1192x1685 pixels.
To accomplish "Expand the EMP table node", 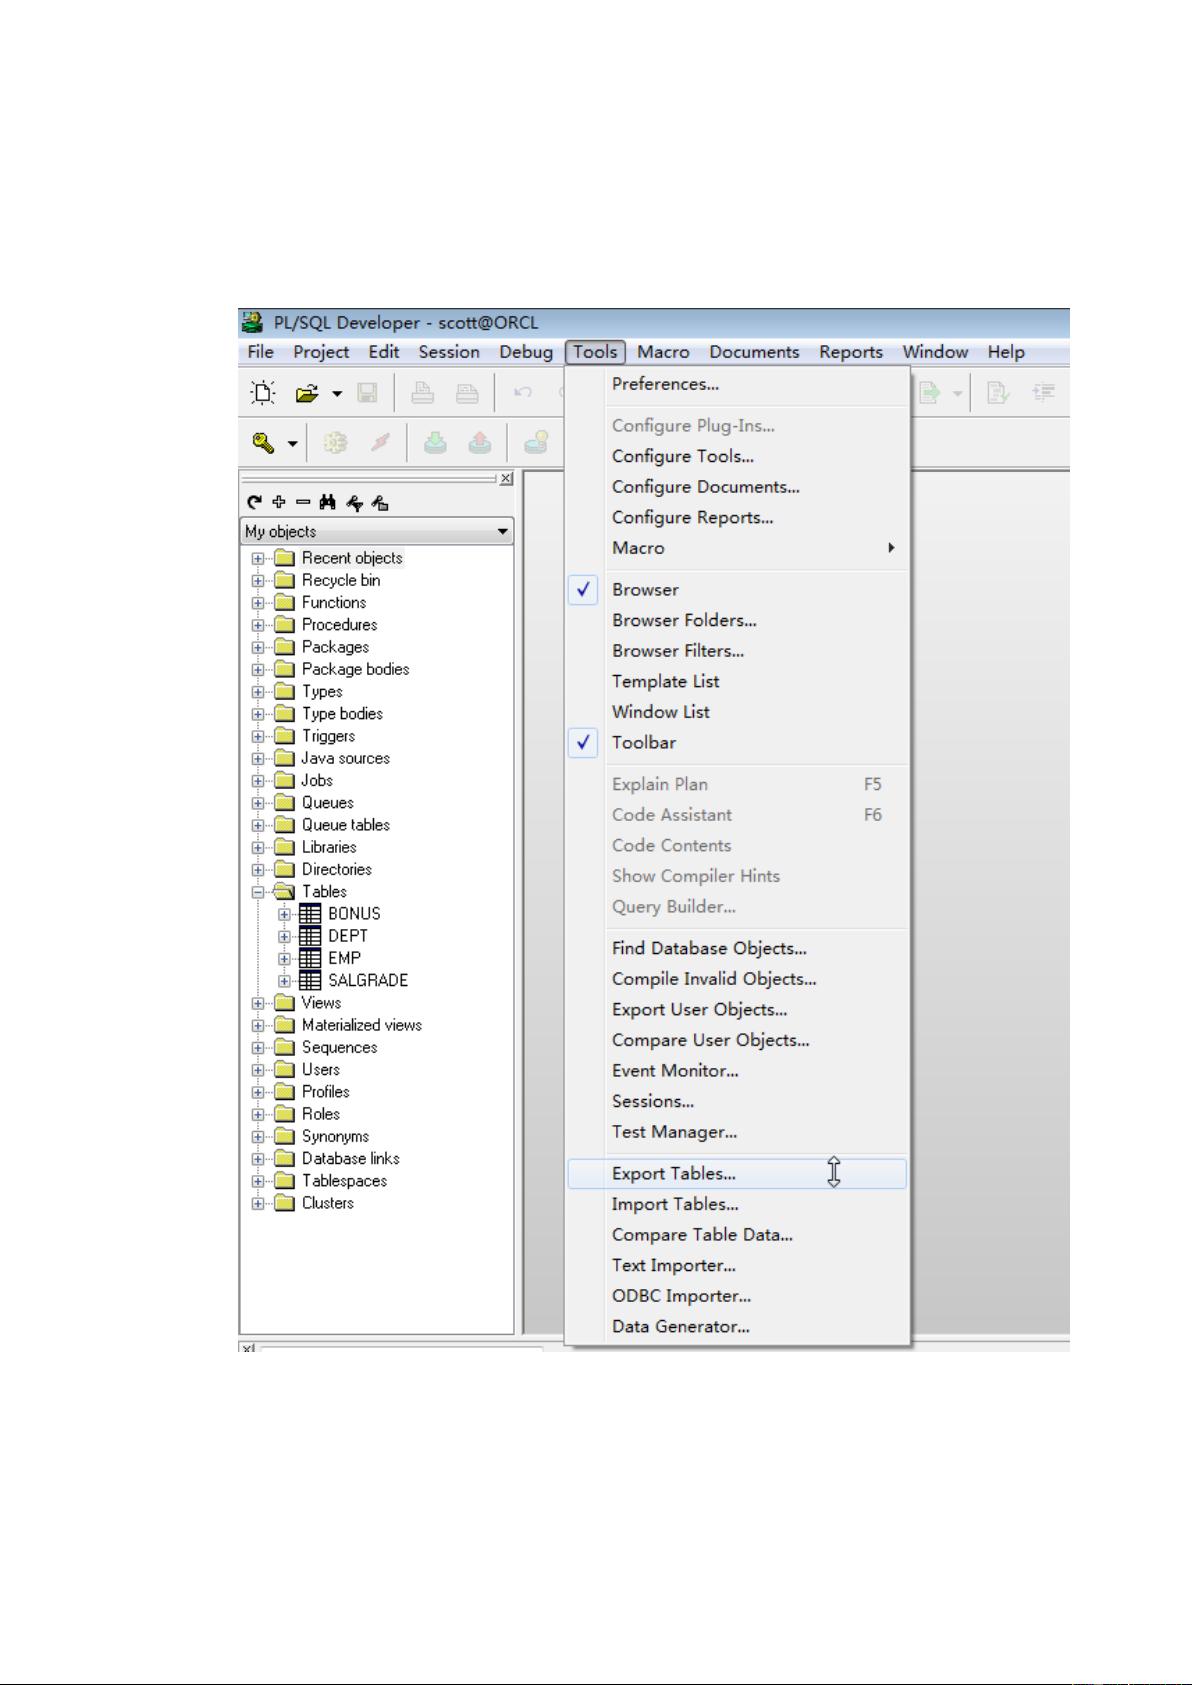I will (x=285, y=958).
